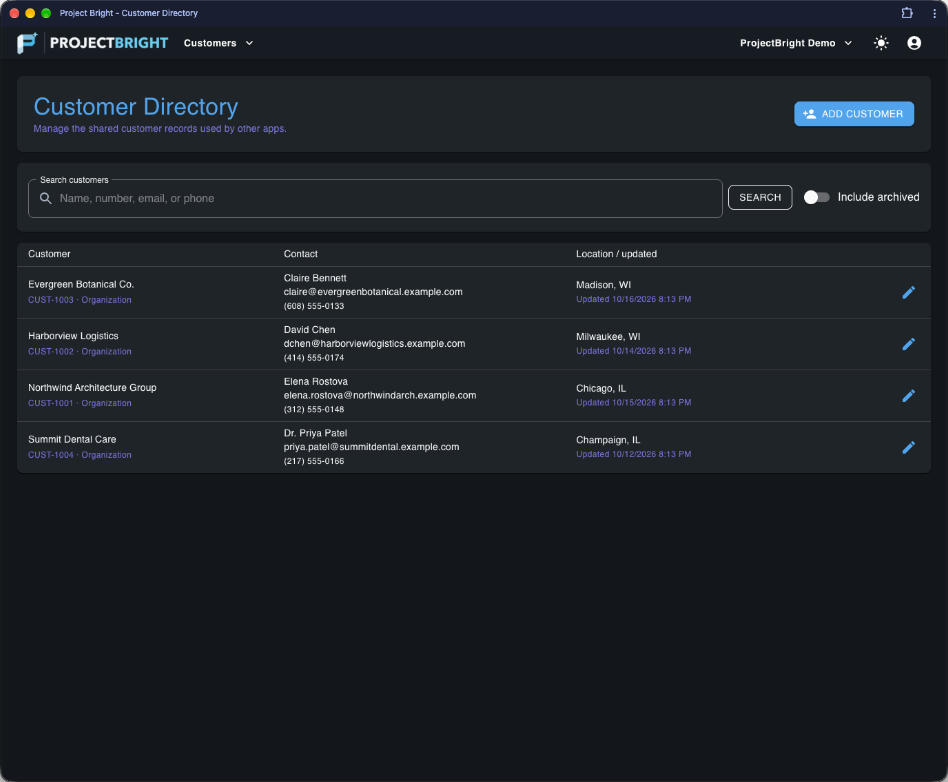This screenshot has height=782, width=948.
Task: Click contact name David Chen
Action: [310, 330]
